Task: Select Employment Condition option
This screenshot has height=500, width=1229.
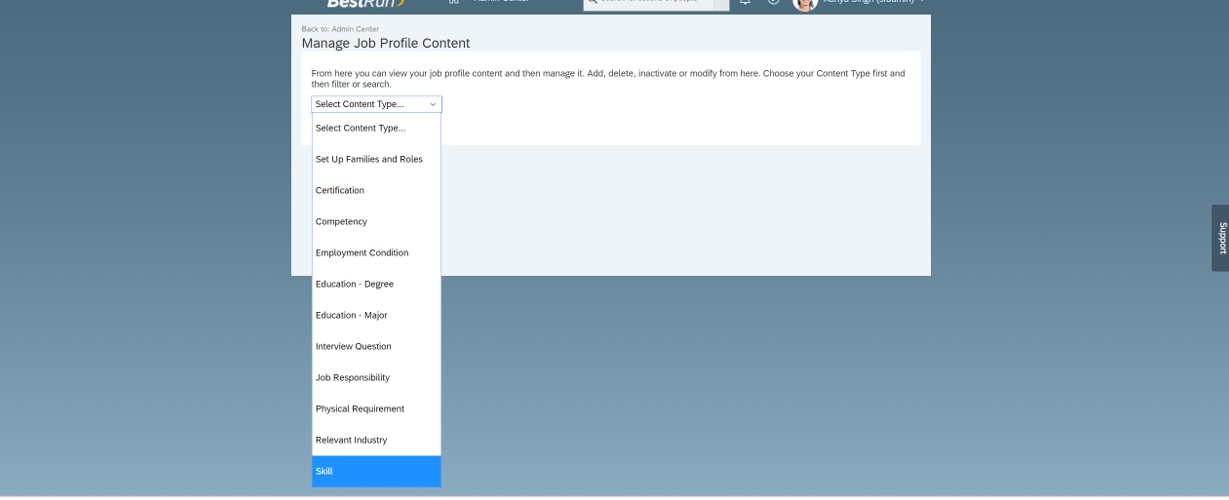Action: click(x=376, y=253)
